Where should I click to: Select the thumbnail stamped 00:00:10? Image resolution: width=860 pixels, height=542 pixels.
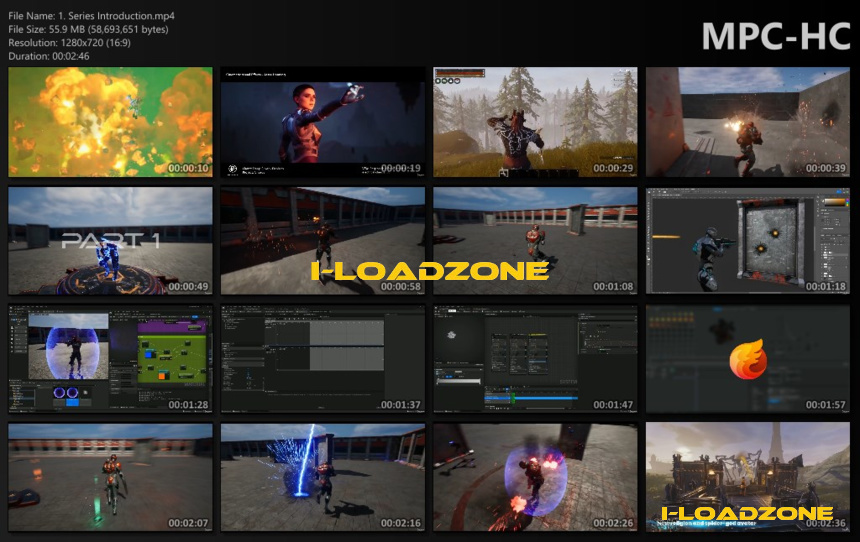[x=110, y=122]
